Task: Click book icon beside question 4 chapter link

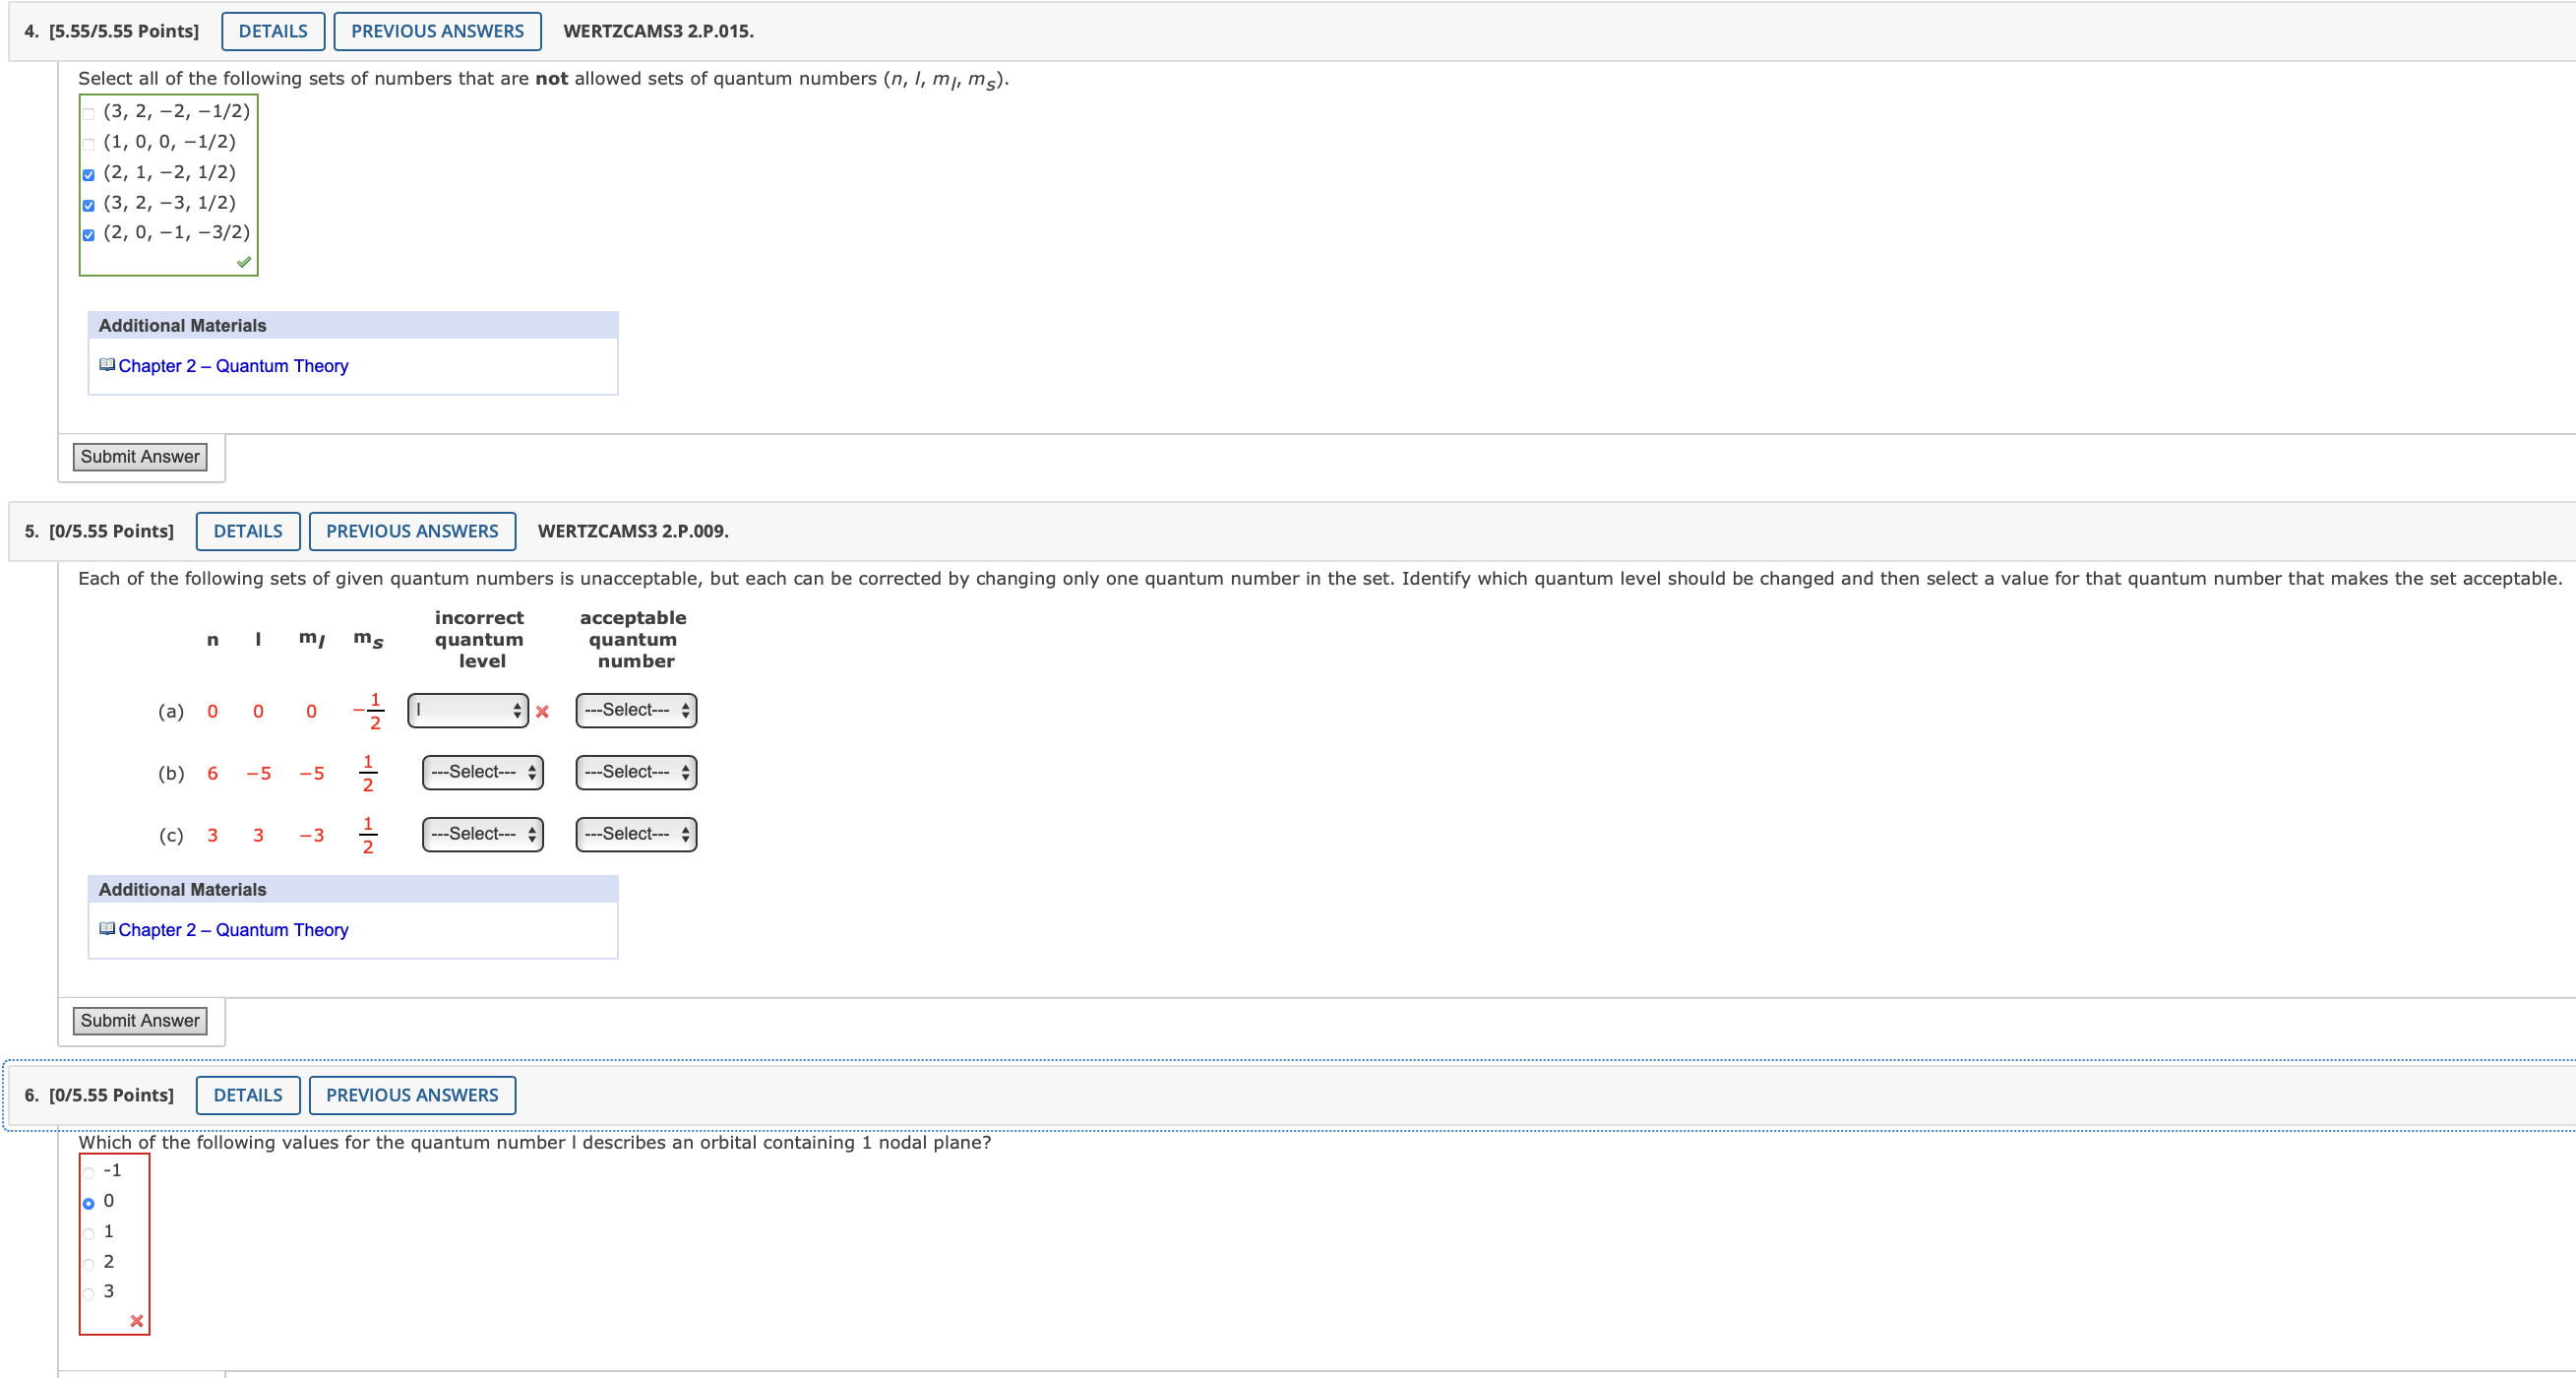Action: (107, 365)
